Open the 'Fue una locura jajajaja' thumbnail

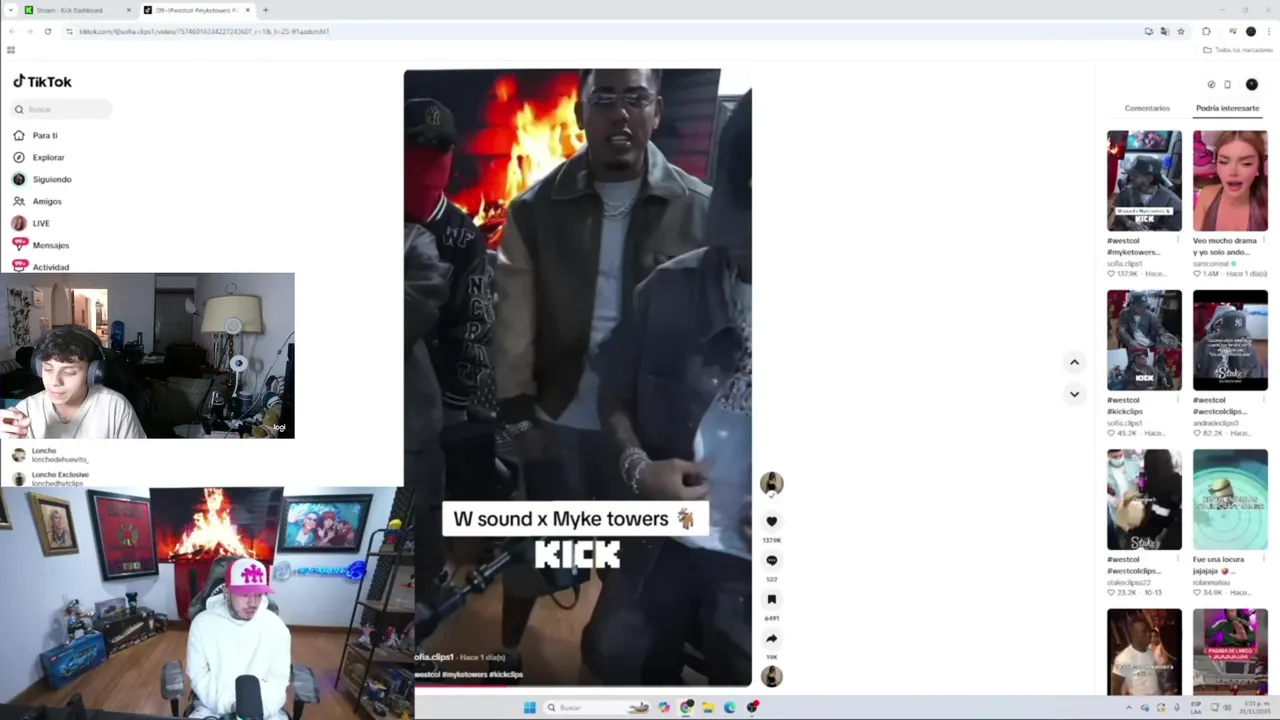[1230, 499]
